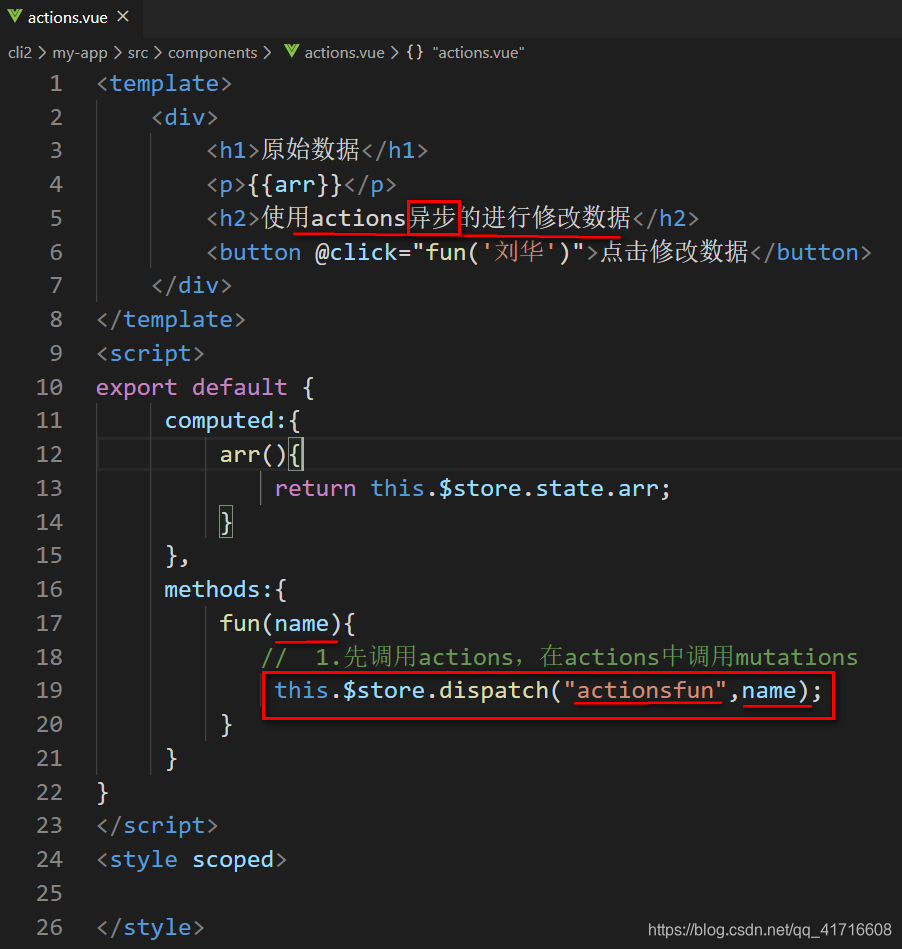Click line number 19 in the gutter

click(49, 690)
